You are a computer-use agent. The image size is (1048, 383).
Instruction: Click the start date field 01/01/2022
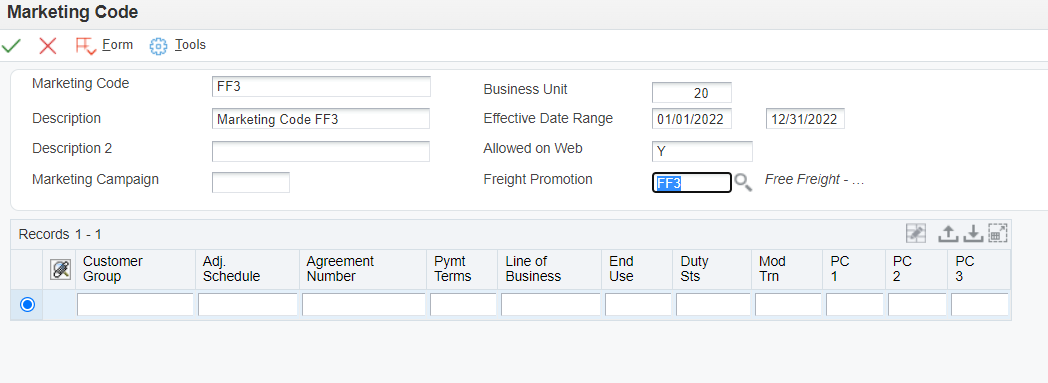[692, 119]
